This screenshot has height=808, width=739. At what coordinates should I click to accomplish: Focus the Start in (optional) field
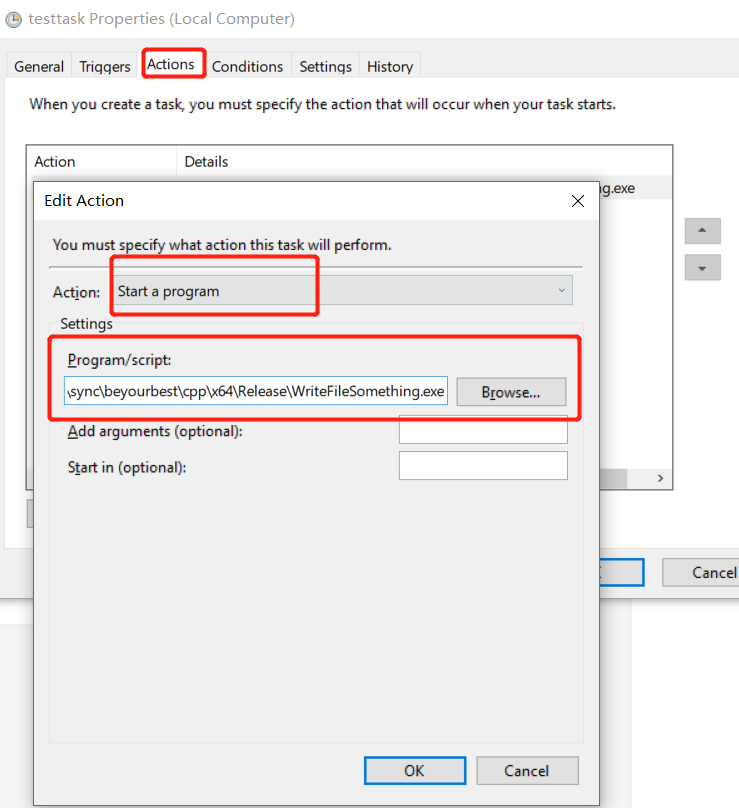tap(483, 466)
